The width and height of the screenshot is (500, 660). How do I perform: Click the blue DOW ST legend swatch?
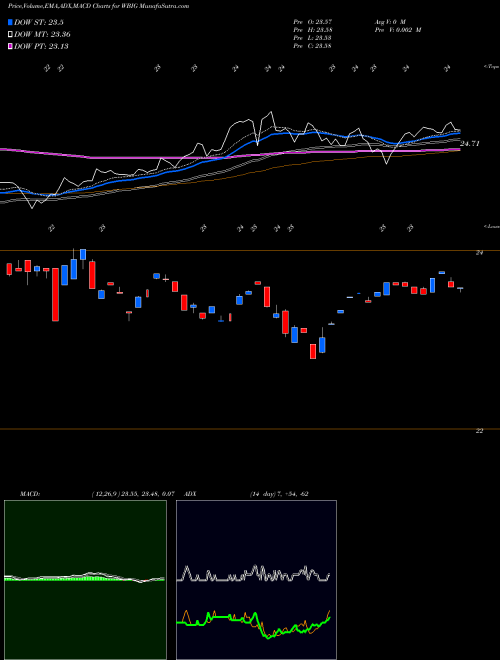[x=11, y=23]
